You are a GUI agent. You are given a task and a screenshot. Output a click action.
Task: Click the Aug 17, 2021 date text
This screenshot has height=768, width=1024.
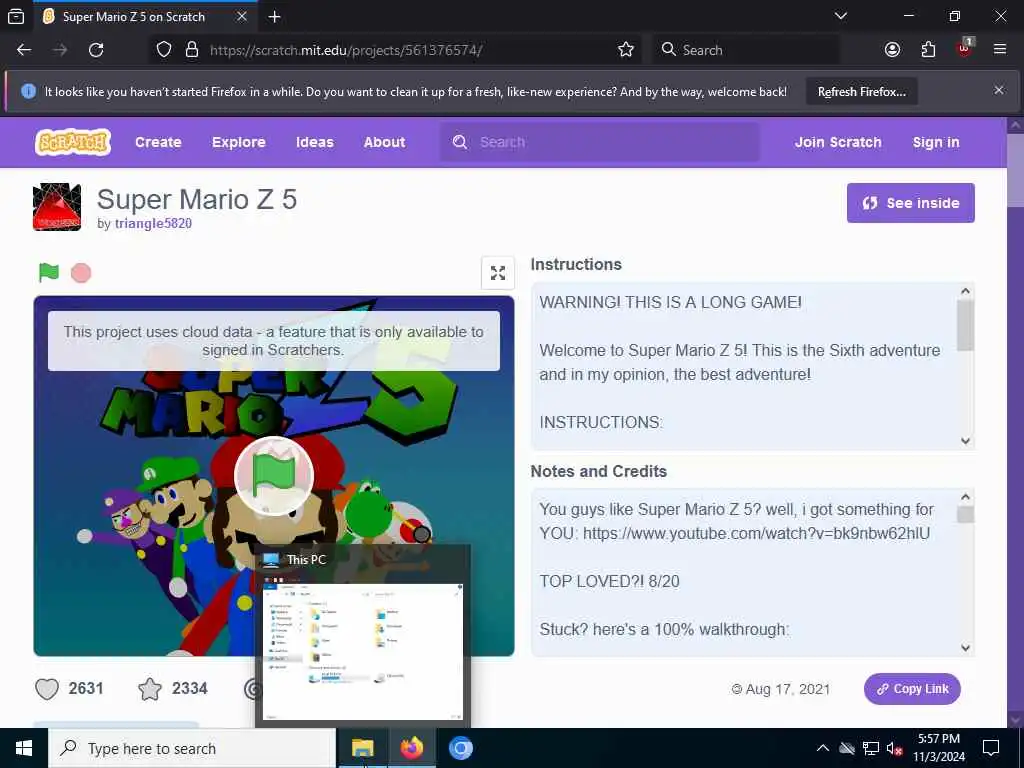[x=788, y=690]
